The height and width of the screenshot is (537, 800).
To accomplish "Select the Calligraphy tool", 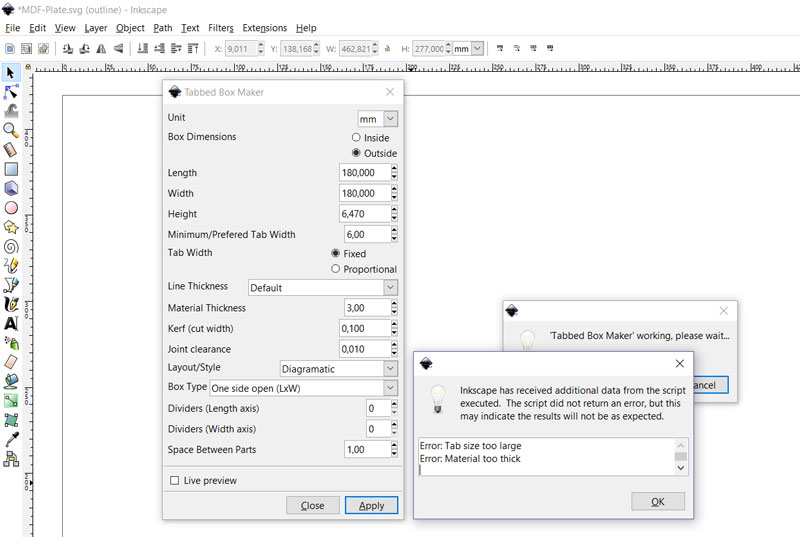I will tap(11, 304).
